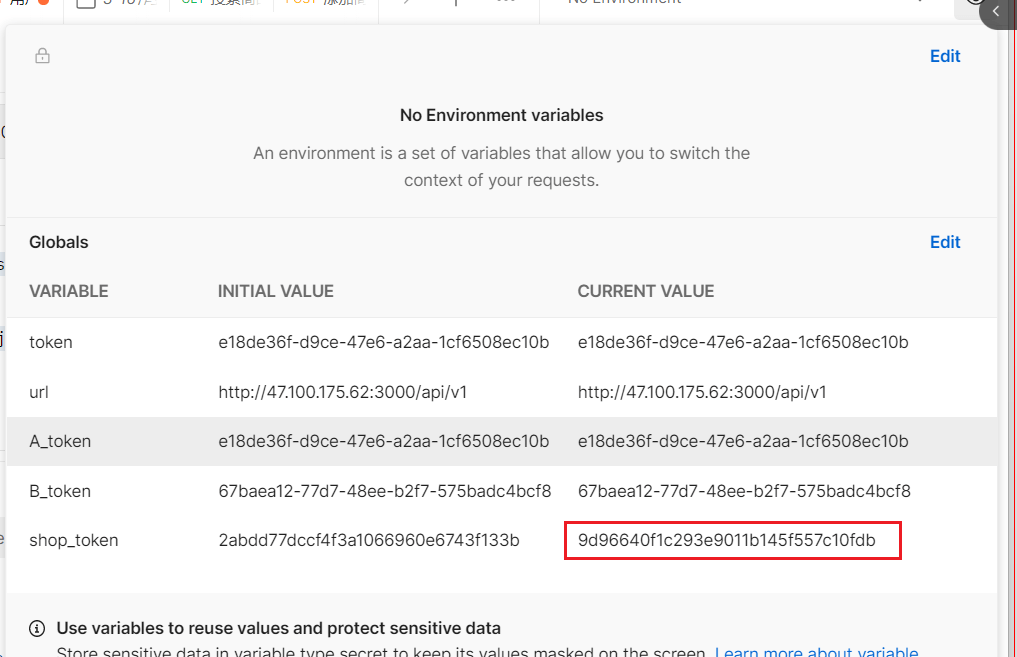Screen dimensions: 1017x657
Task: Select the B_token current value
Action: pos(744,491)
